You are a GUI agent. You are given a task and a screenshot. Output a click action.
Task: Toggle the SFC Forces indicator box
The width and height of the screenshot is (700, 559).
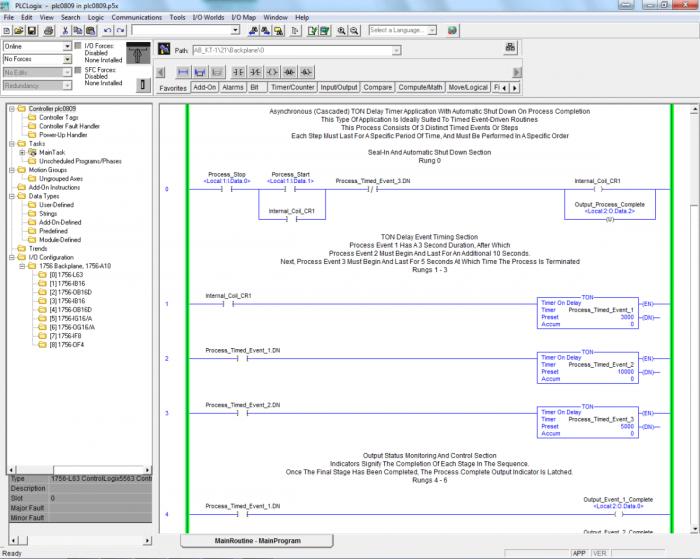79,70
